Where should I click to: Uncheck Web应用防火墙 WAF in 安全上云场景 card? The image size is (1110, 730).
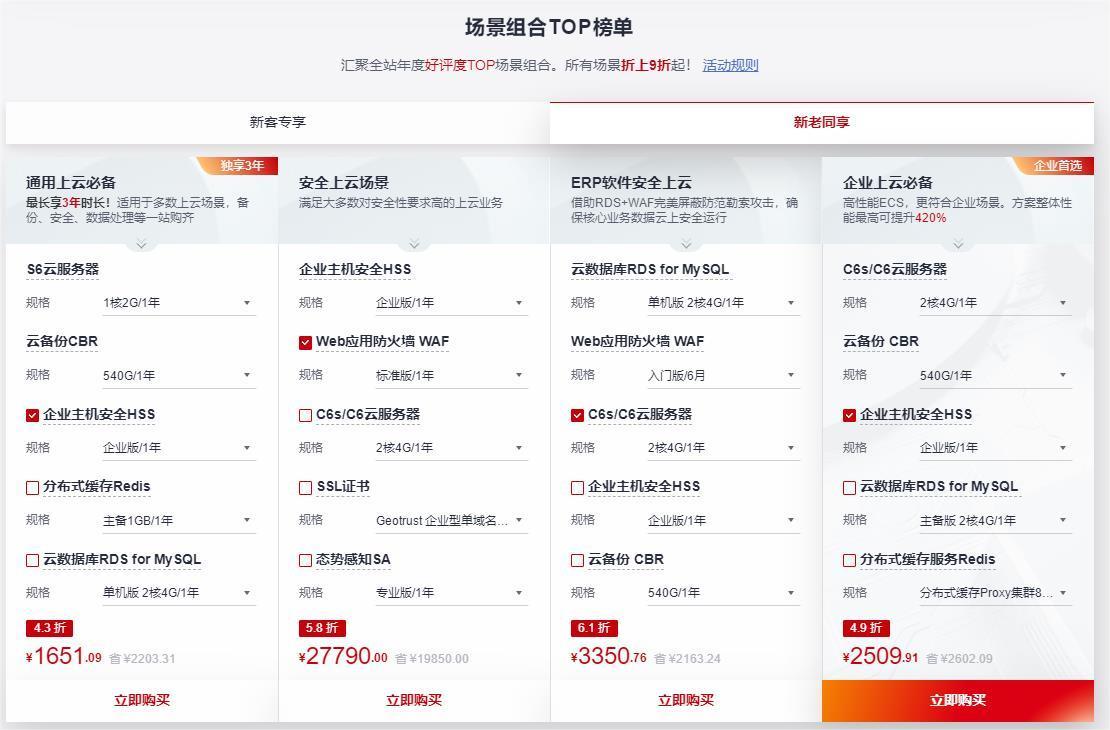(x=305, y=343)
